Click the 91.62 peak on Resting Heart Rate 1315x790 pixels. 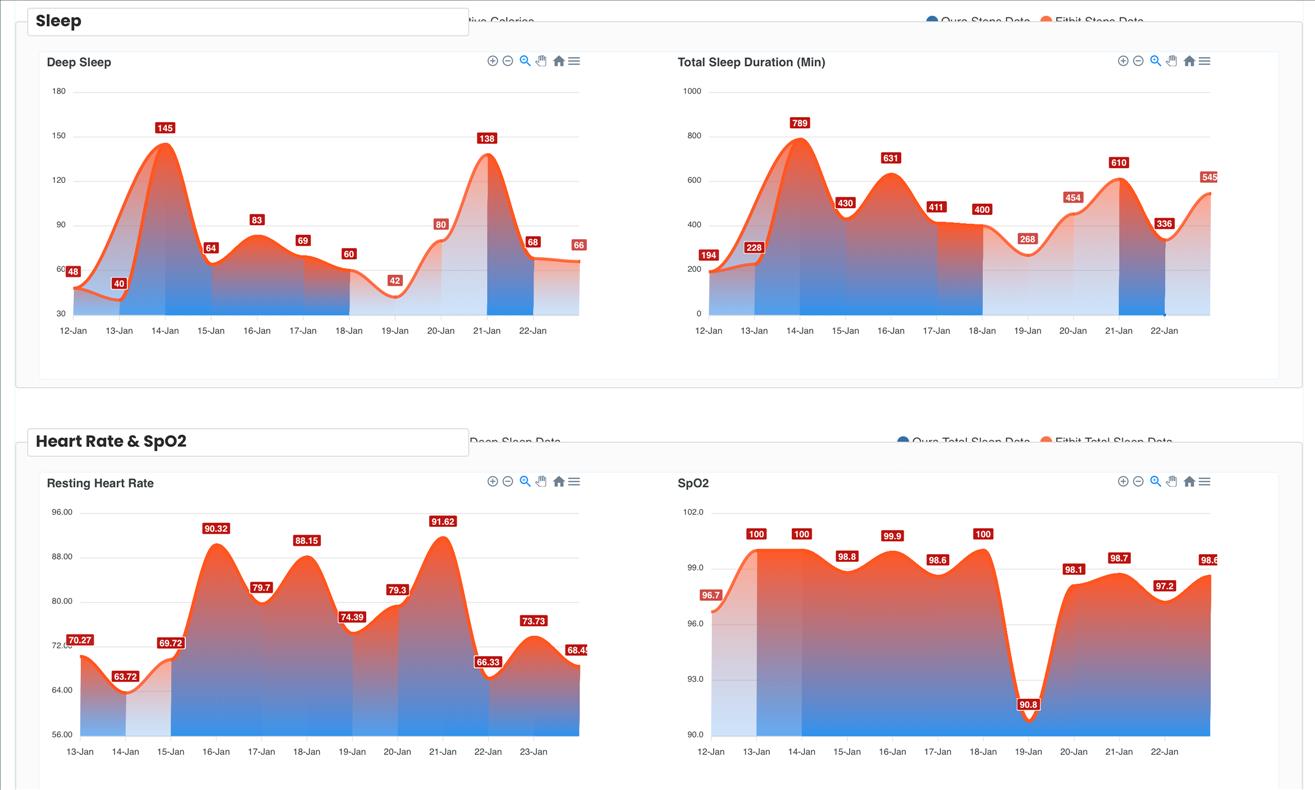(443, 521)
